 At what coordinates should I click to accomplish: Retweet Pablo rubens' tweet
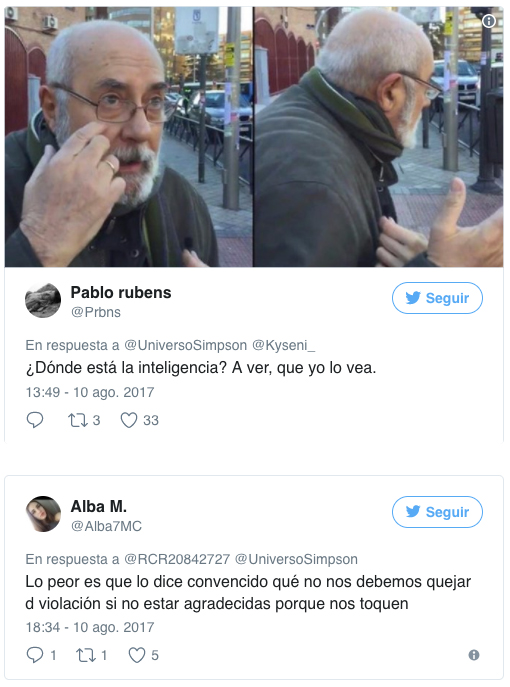pyautogui.click(x=78, y=420)
